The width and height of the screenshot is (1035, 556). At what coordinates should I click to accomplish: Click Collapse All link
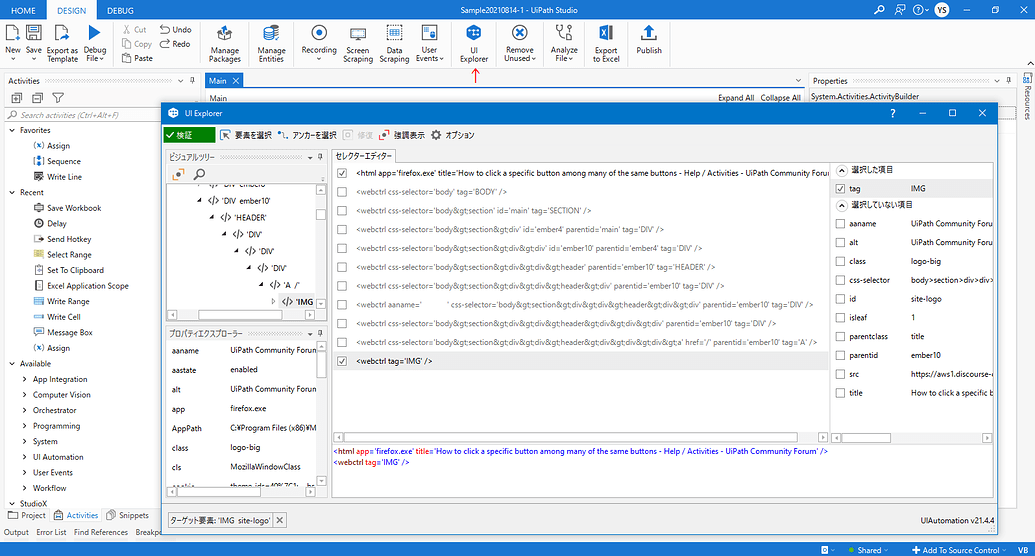click(780, 98)
